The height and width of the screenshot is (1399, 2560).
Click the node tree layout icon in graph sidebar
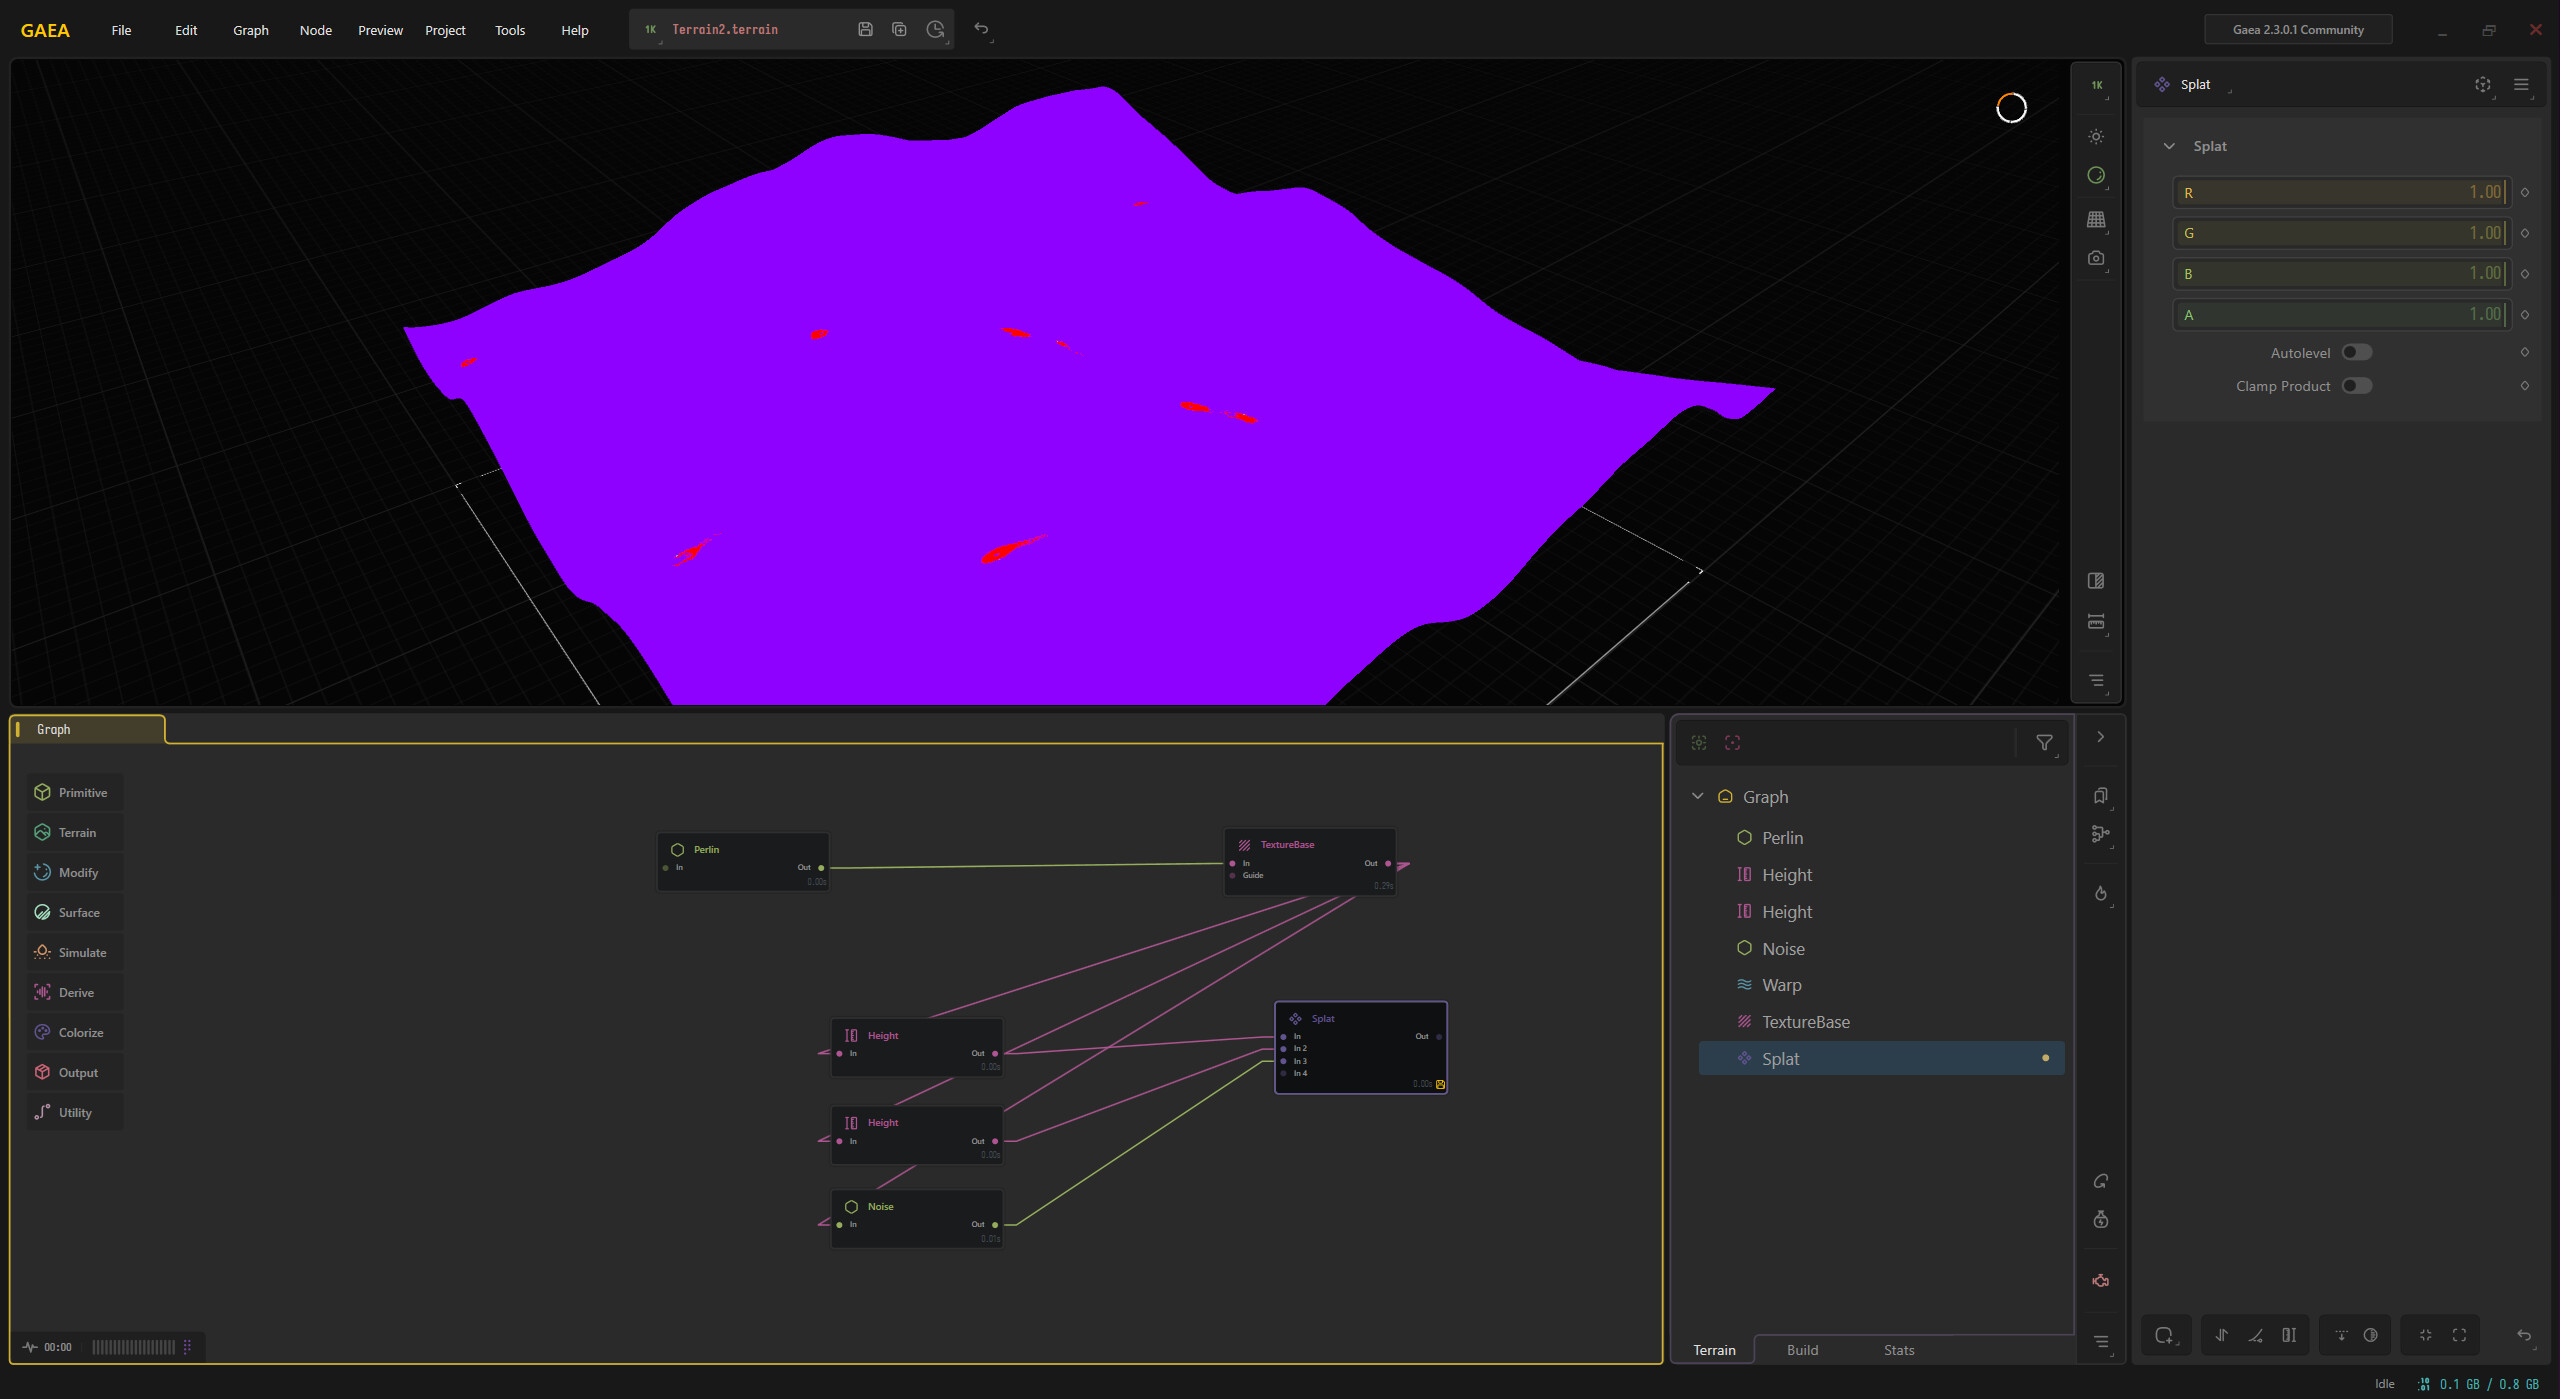tap(2100, 834)
